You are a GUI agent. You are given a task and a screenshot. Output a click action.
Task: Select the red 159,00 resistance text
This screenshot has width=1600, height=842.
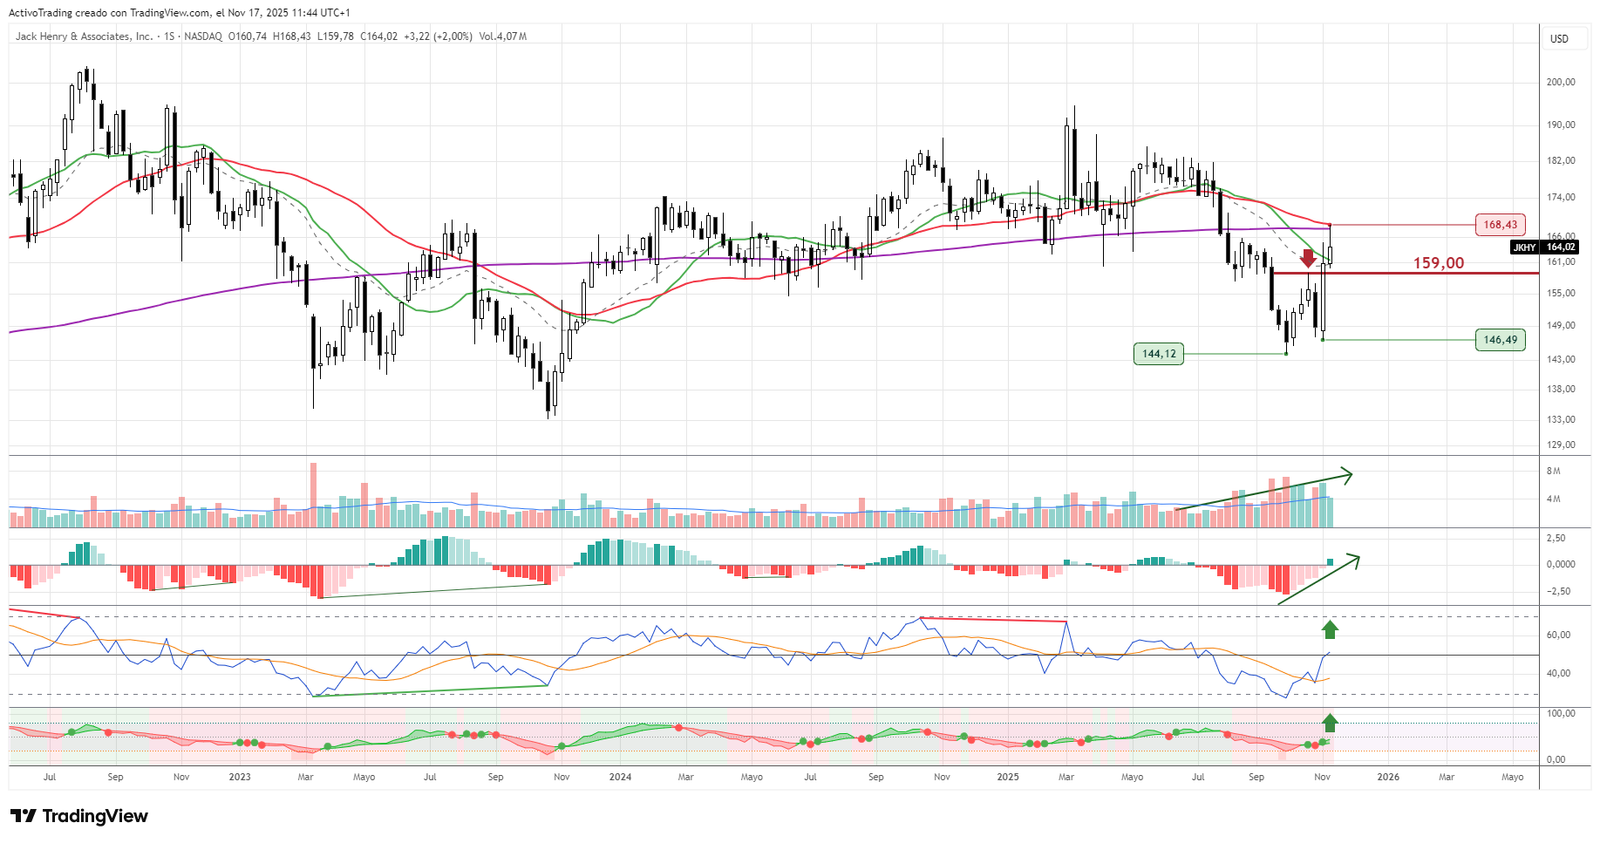click(x=1437, y=263)
